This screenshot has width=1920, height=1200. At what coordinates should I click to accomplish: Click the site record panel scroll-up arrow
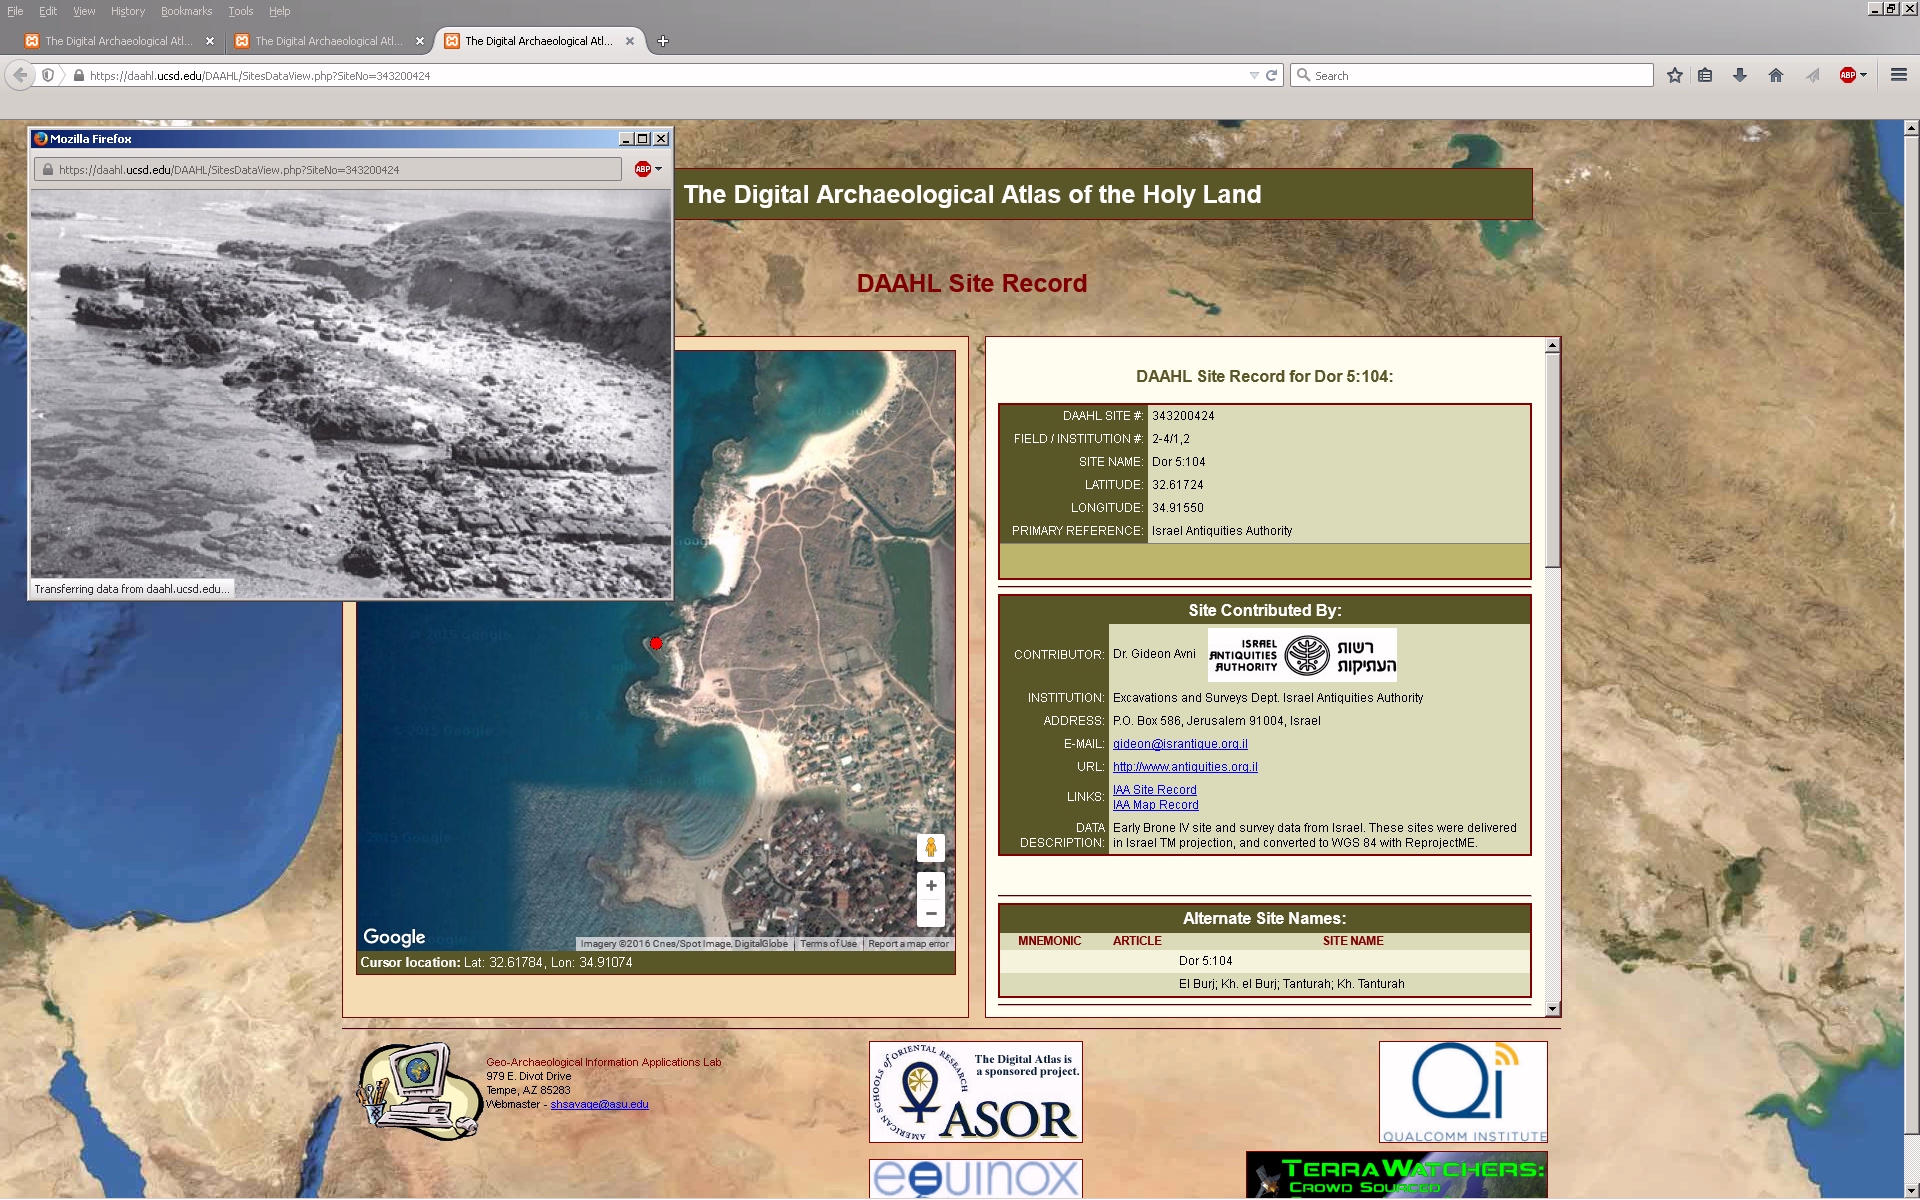coord(1553,345)
